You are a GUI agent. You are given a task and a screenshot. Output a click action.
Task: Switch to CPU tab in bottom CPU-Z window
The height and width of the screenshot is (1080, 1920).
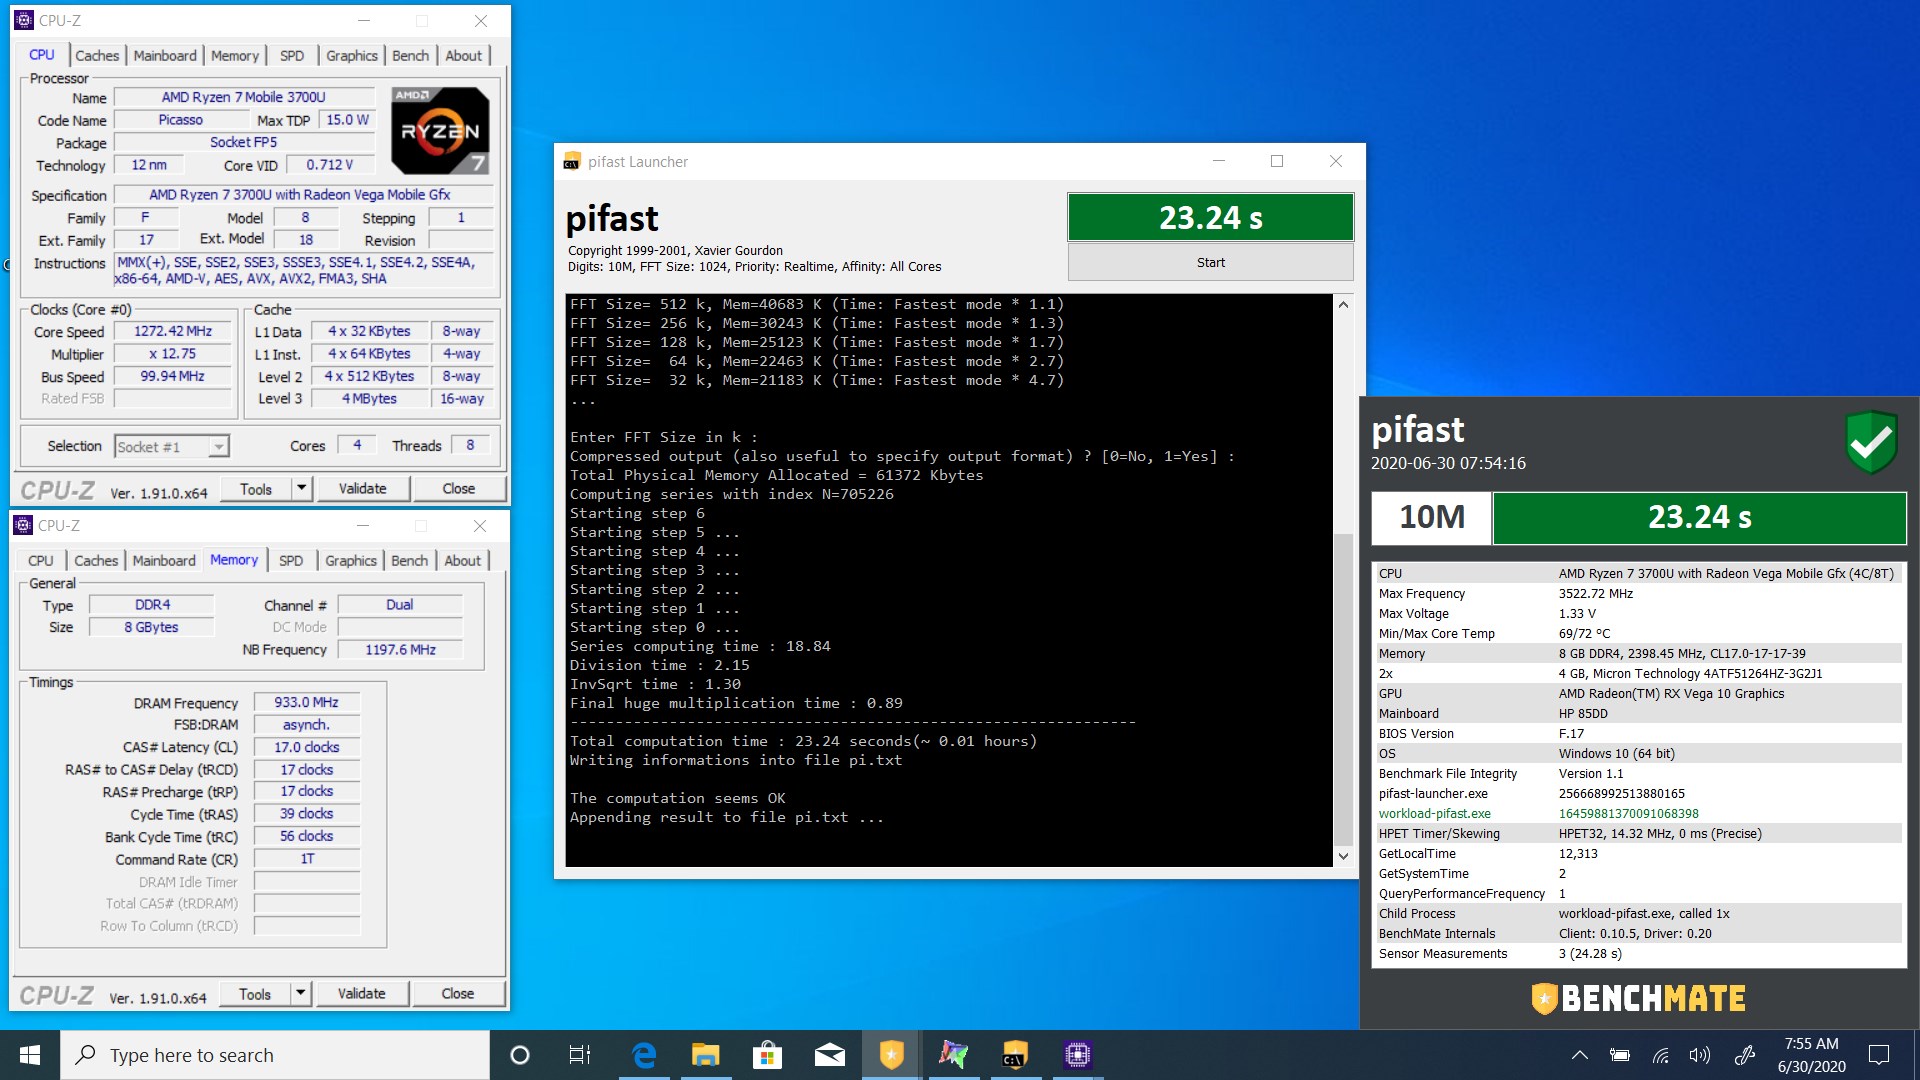pos(41,561)
